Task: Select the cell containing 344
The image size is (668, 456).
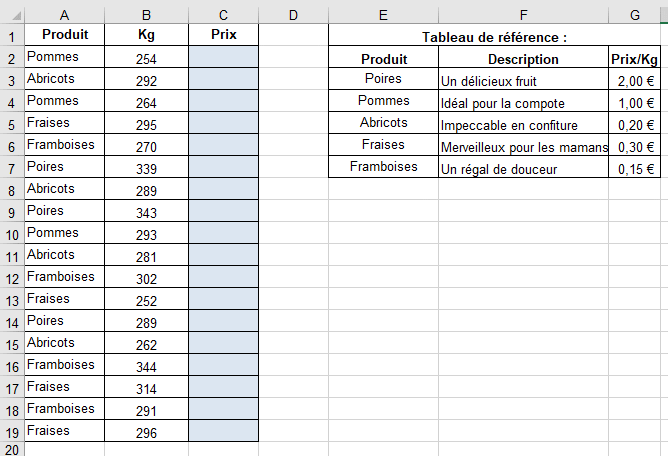Action: coord(146,367)
